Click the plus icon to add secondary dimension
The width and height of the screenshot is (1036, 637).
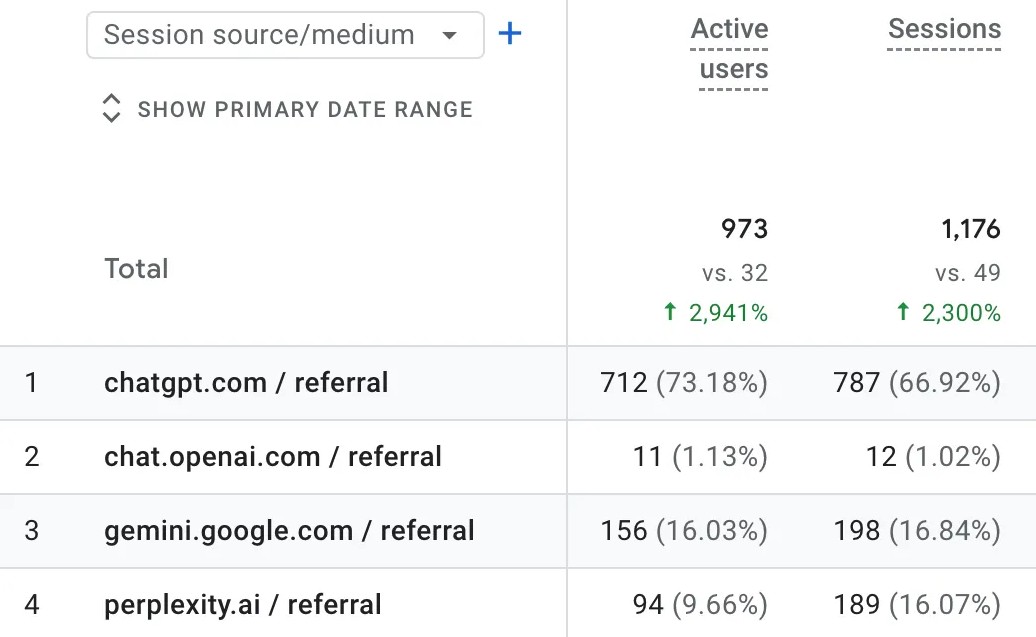tap(510, 35)
